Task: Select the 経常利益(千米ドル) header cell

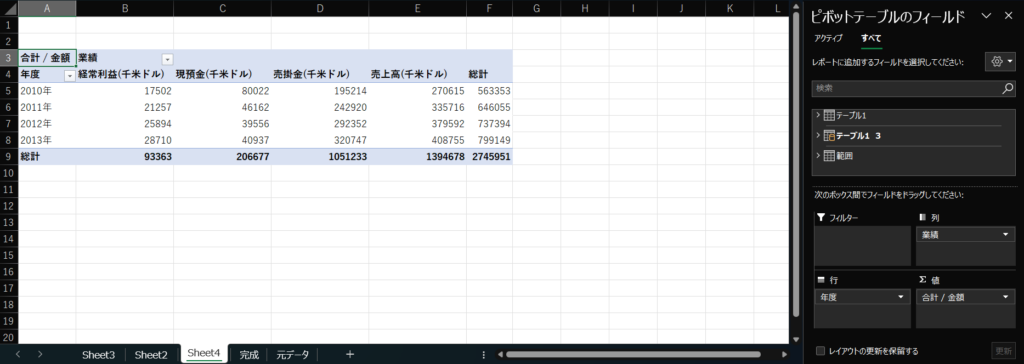Action: pos(125,74)
